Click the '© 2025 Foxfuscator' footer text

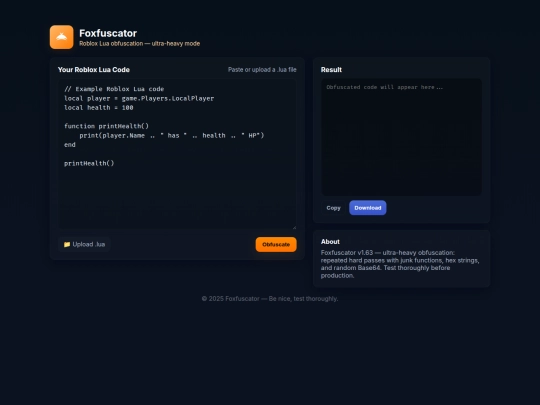click(x=270, y=299)
